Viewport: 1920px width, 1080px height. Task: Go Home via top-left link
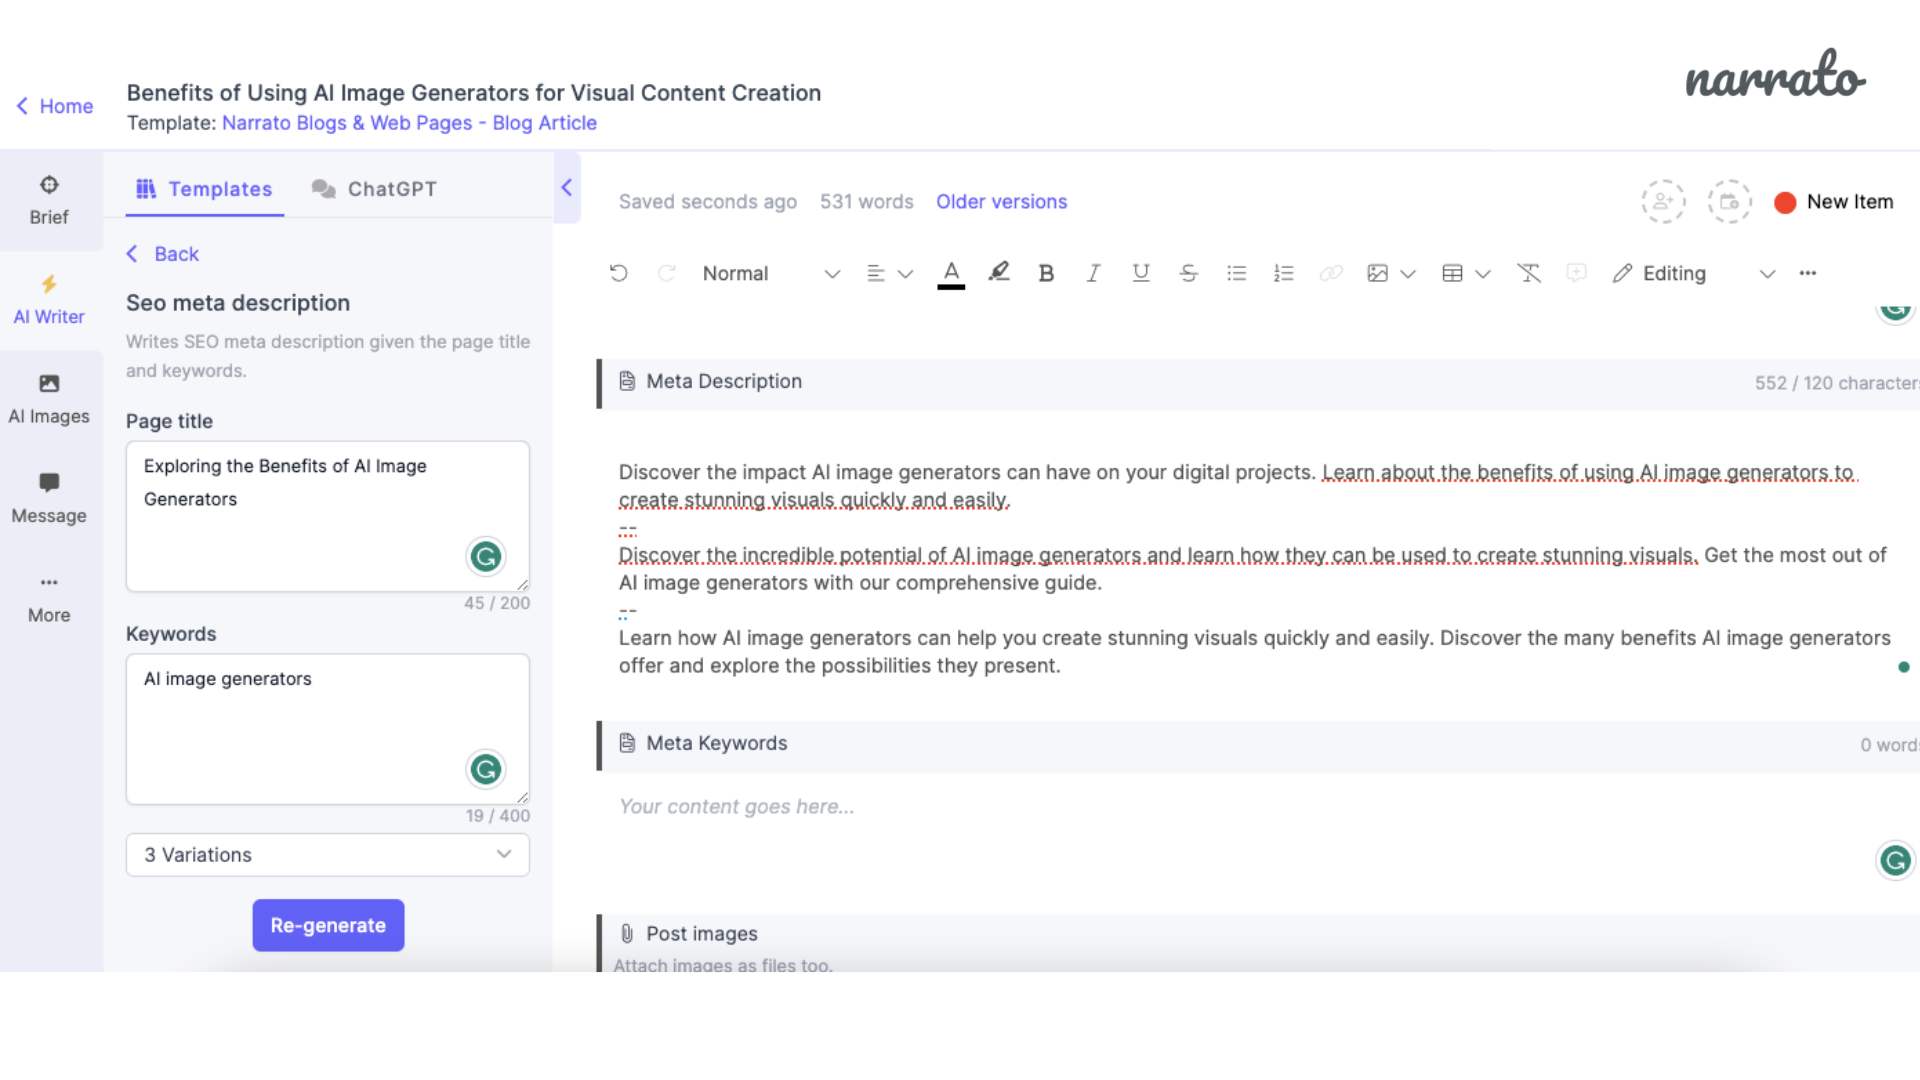(55, 106)
